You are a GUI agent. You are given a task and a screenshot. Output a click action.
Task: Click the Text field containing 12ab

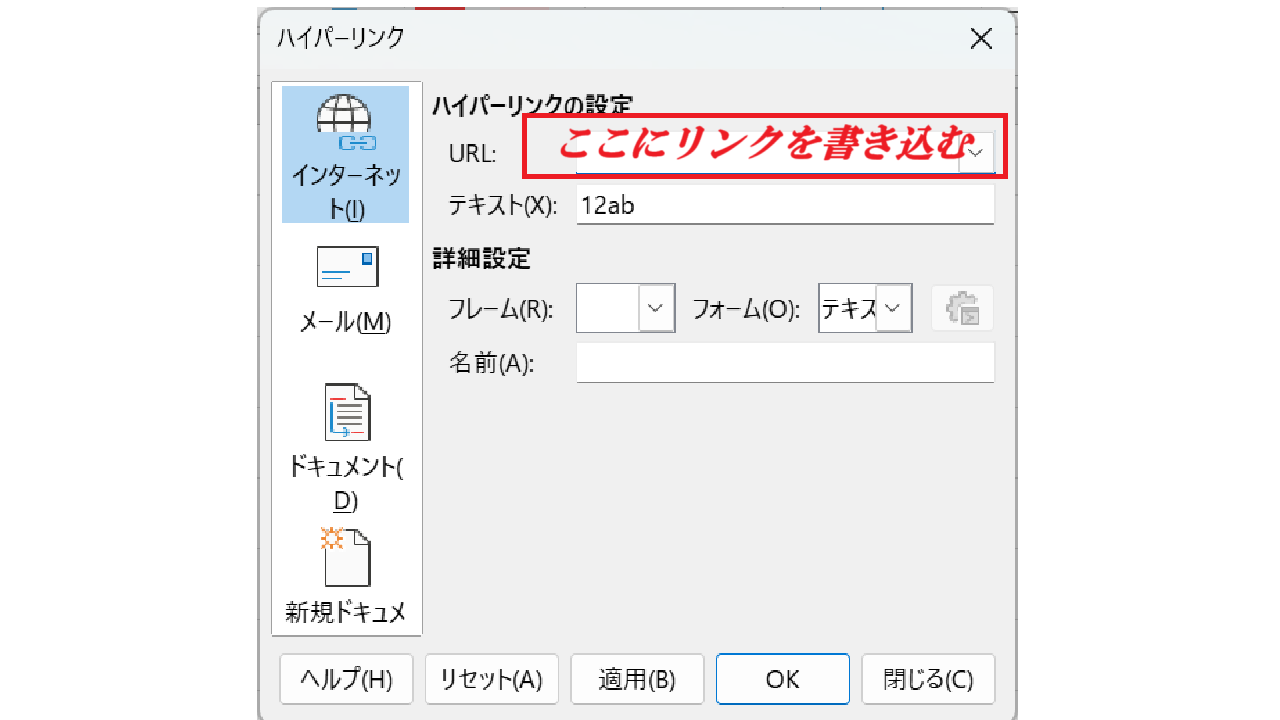[x=785, y=205]
